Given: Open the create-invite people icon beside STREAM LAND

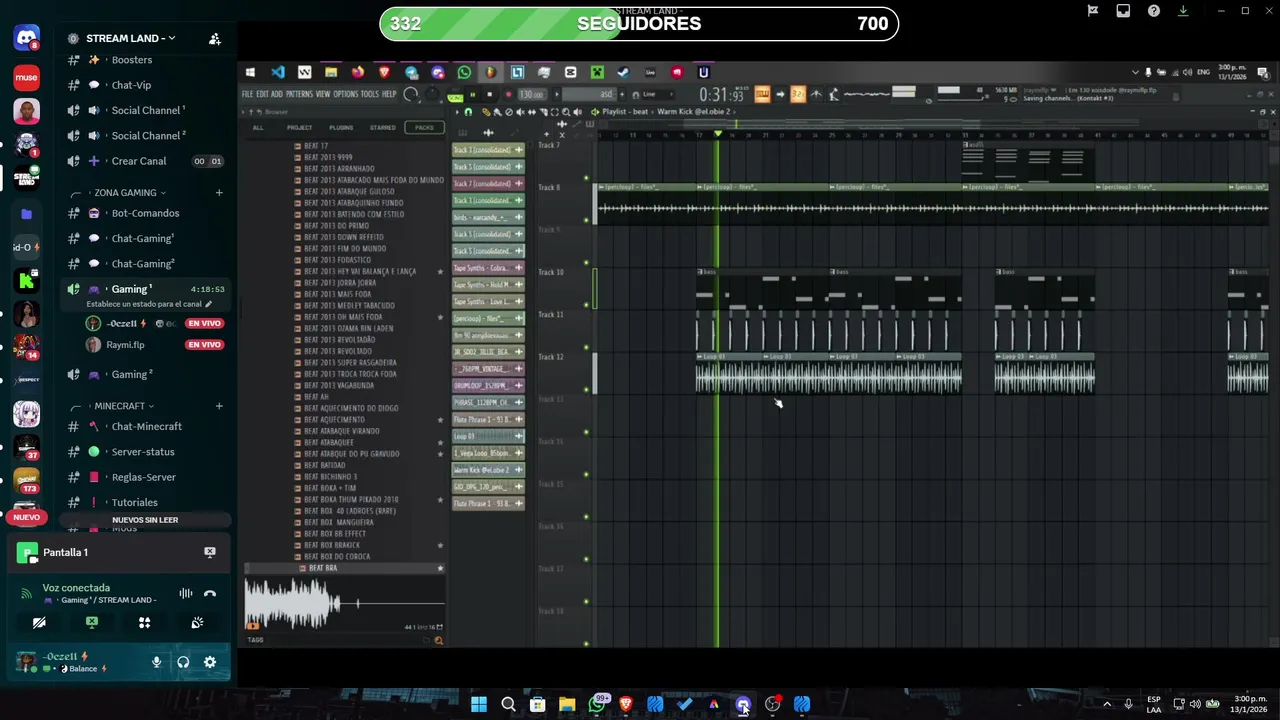Looking at the screenshot, I should click(214, 39).
